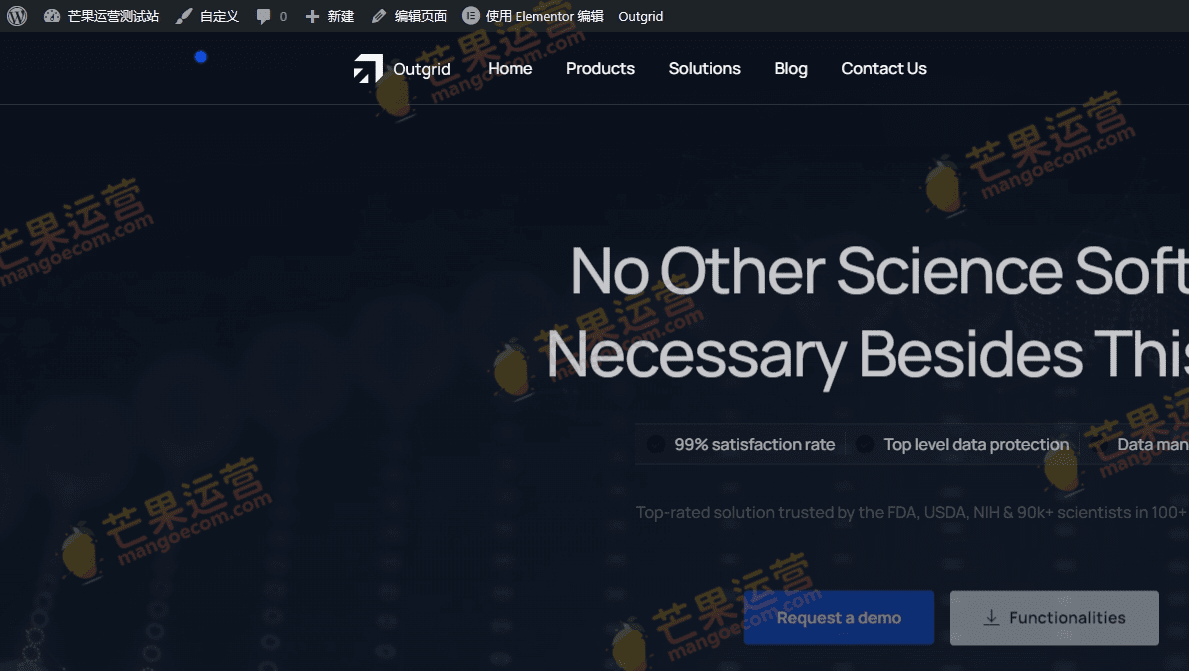Screen dimensions: 1189x671
Task: Visit the Blog nav link
Action: [x=791, y=69]
